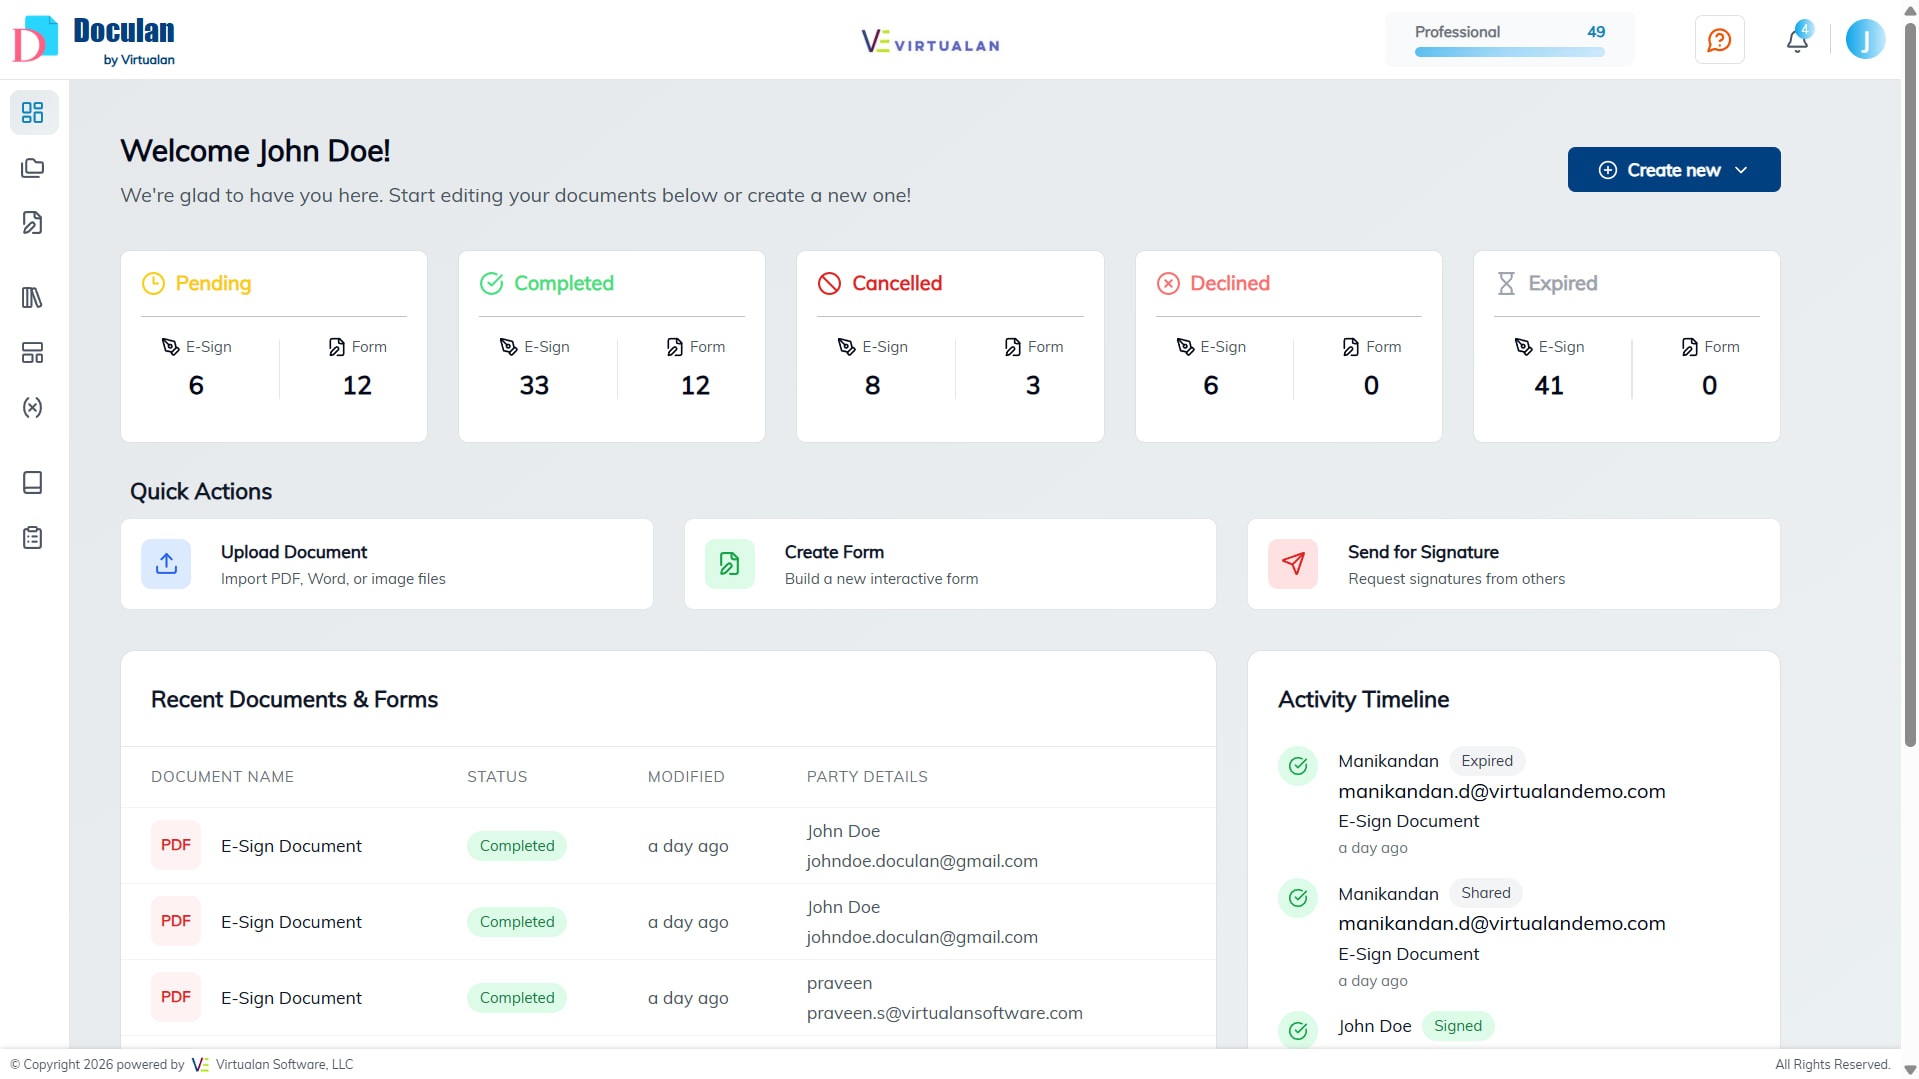
Task: Click the check icon beside Manikandan Expired entry
Action: click(1298, 766)
